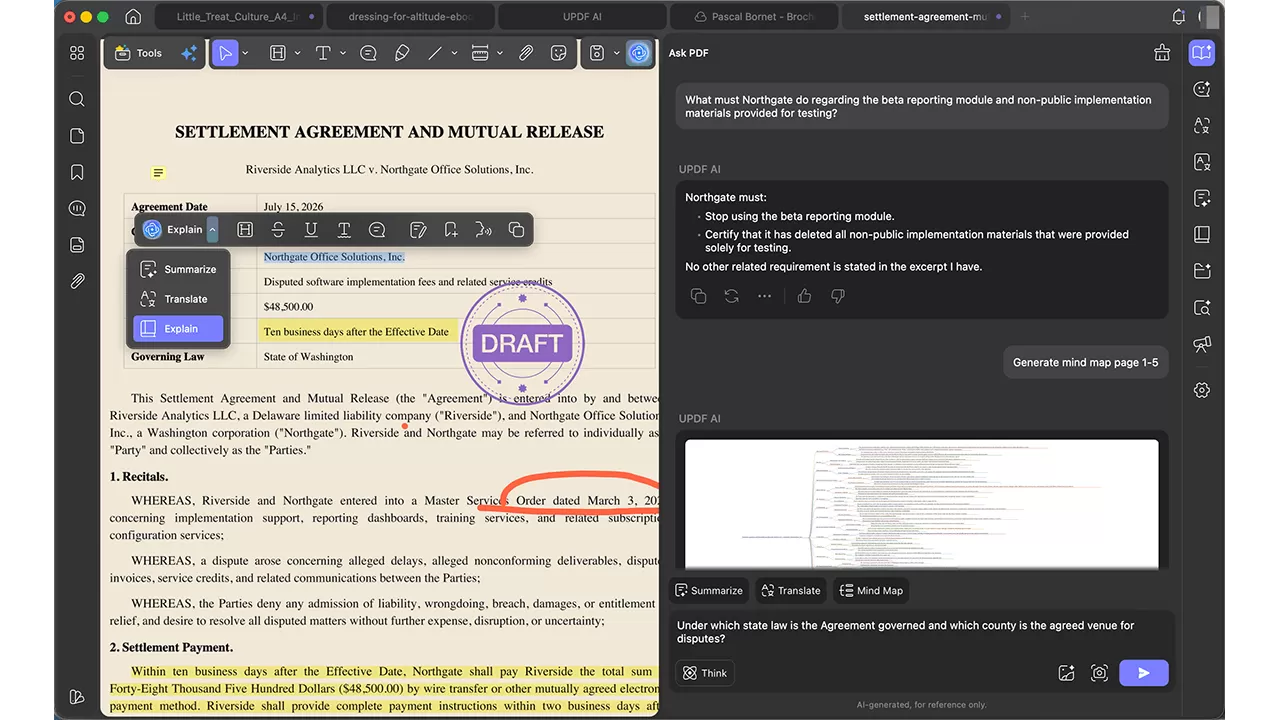Choose Translate from the Explain dropdown menu

(x=178, y=299)
